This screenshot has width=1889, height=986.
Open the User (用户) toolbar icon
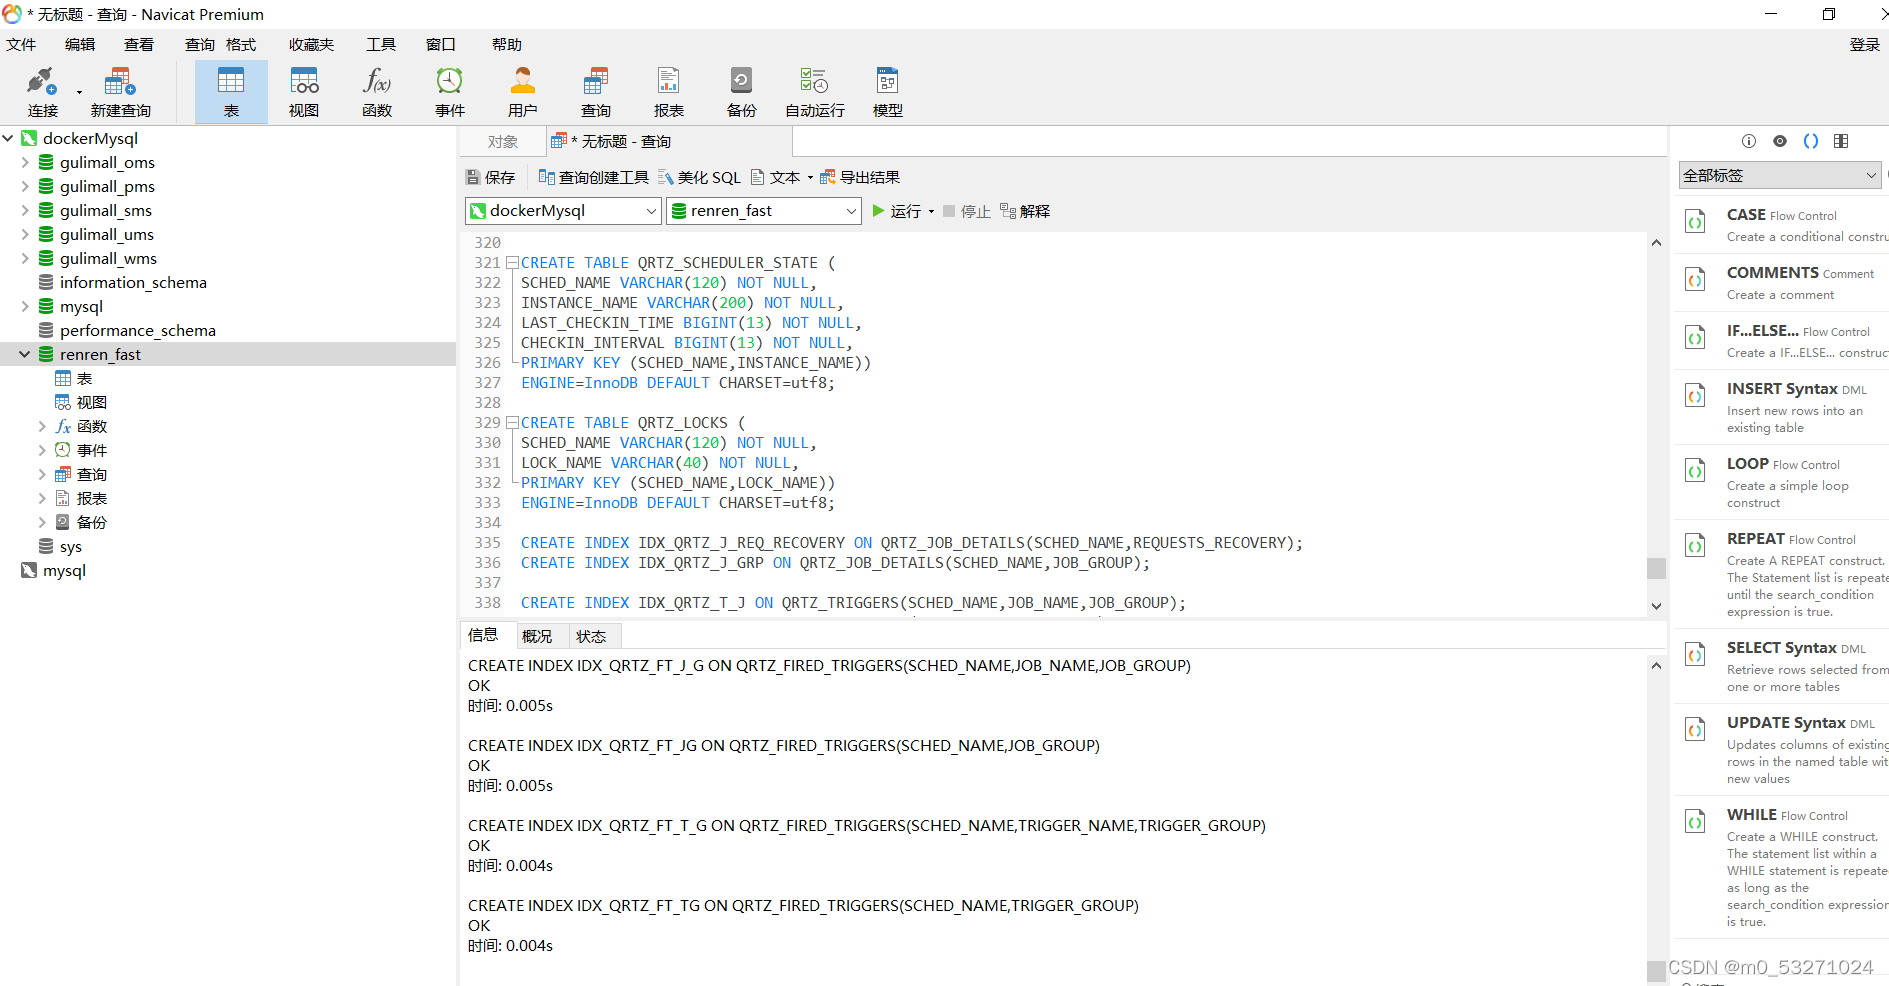click(x=523, y=92)
